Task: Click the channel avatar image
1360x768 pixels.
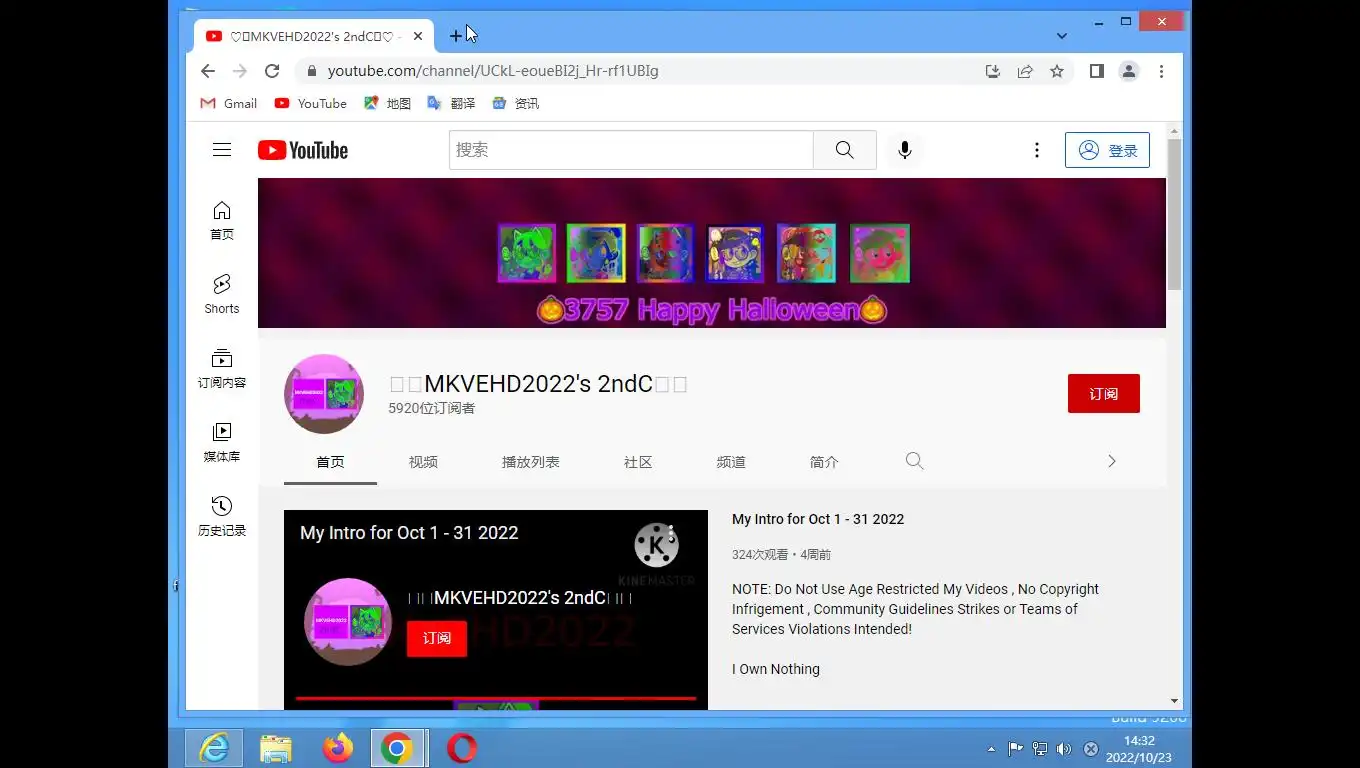Action: (324, 394)
